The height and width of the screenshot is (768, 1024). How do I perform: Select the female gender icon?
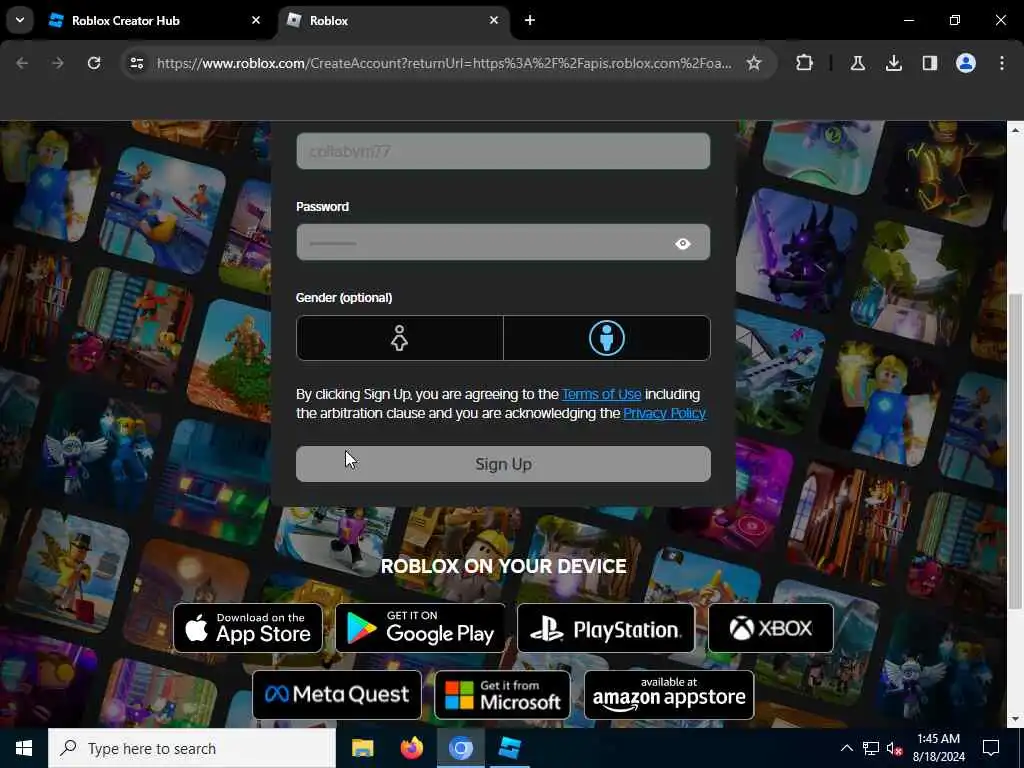[x=399, y=338]
